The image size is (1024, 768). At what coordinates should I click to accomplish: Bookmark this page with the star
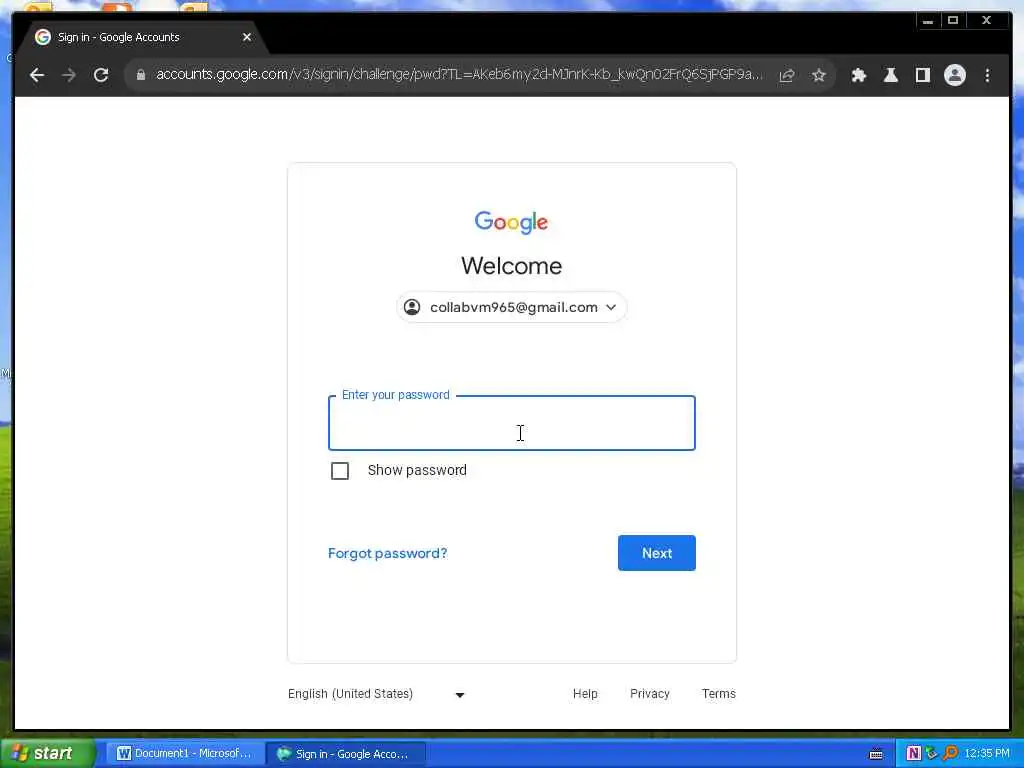click(x=818, y=75)
